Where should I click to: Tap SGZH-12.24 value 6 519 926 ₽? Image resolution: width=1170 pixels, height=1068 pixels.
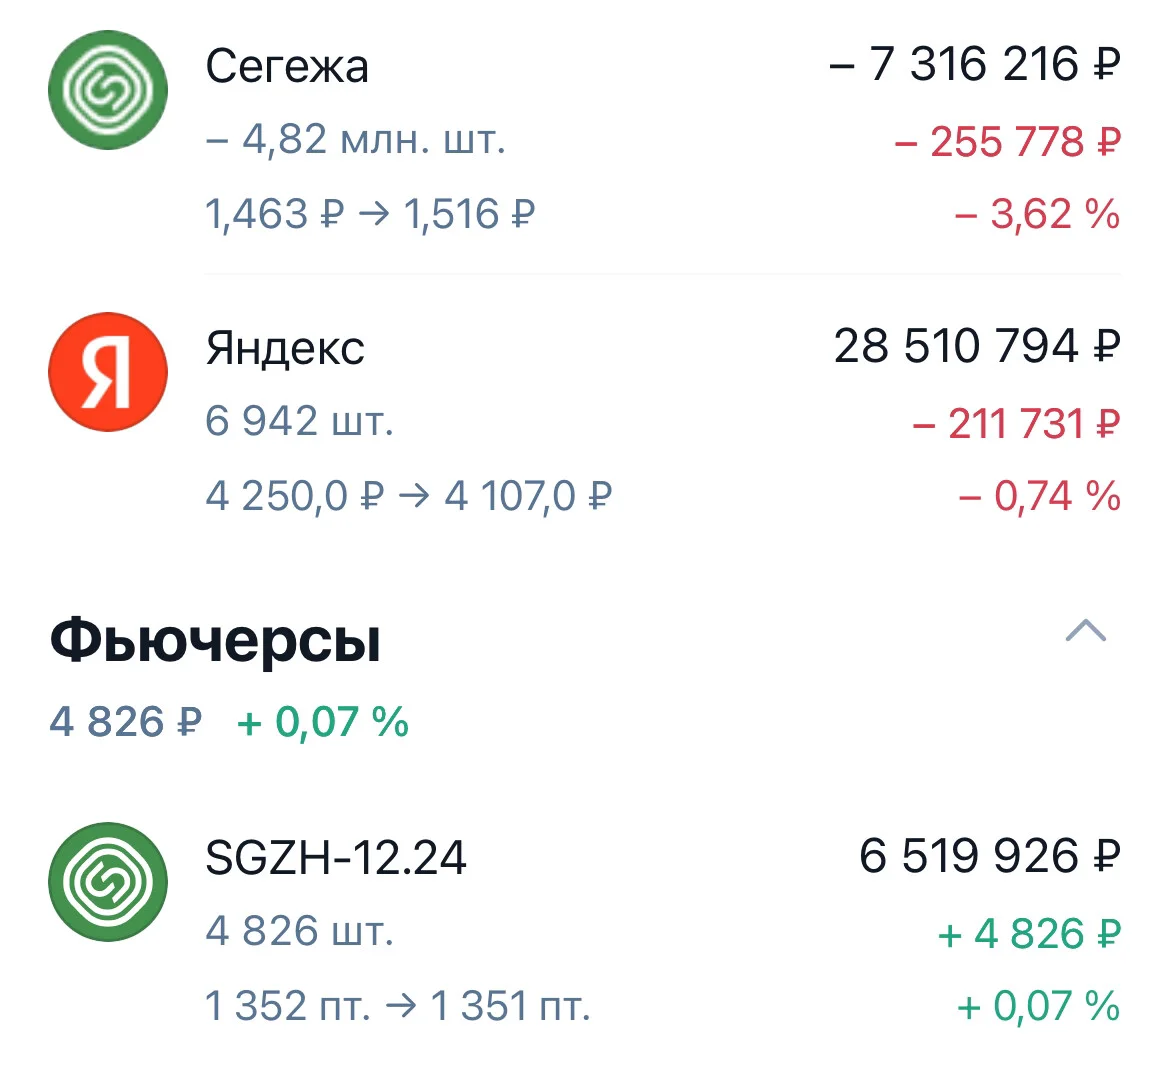point(990,856)
